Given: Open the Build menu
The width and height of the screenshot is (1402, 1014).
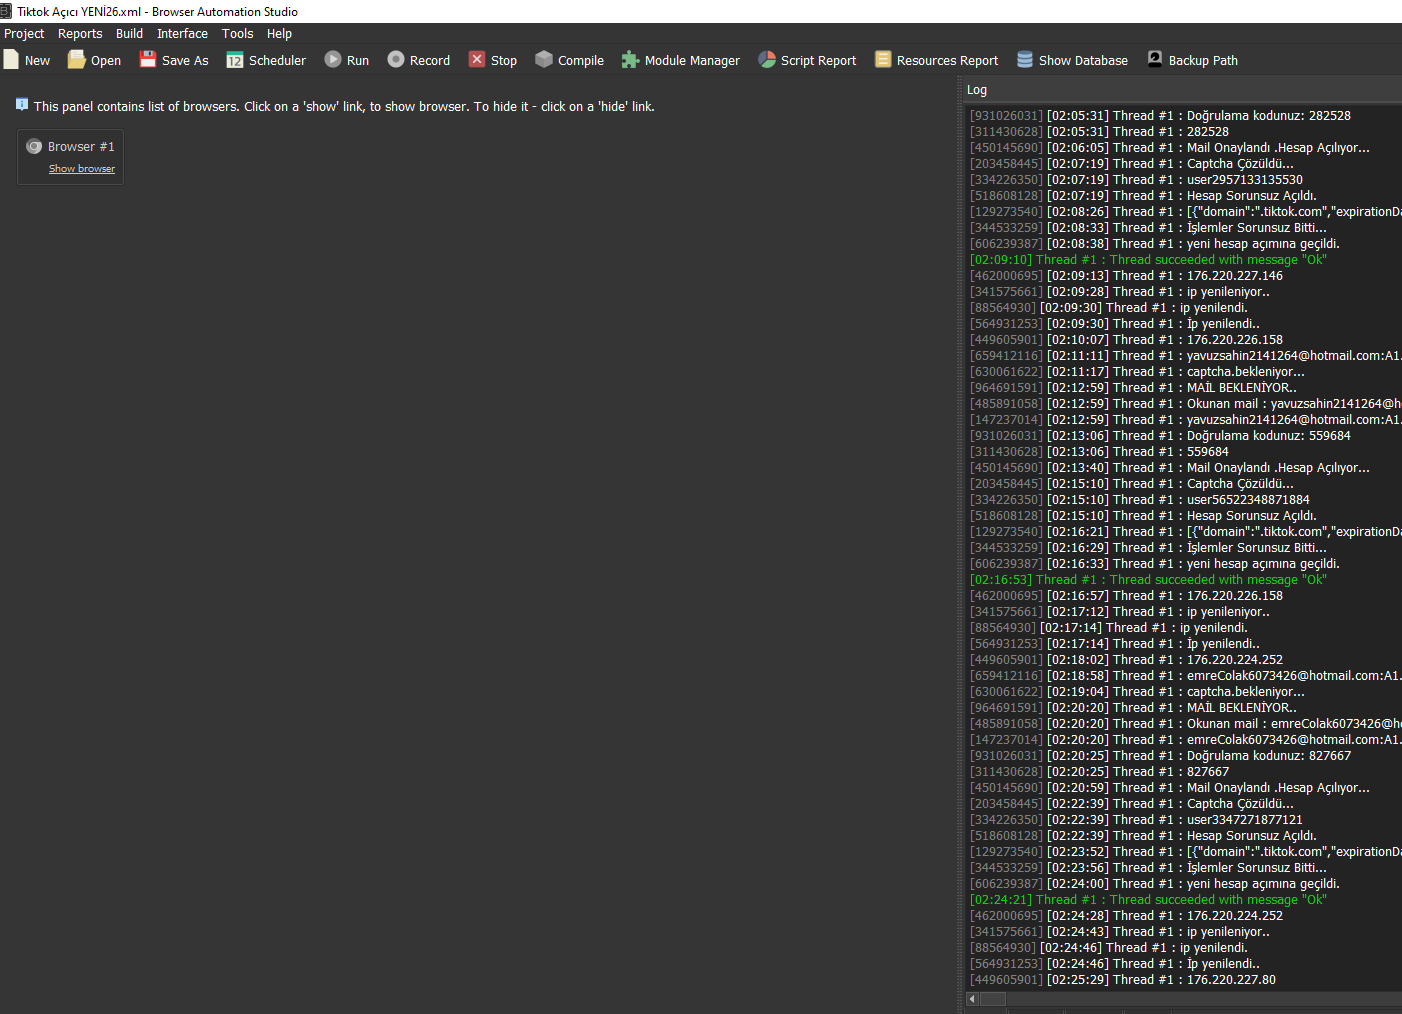Looking at the screenshot, I should click(129, 34).
